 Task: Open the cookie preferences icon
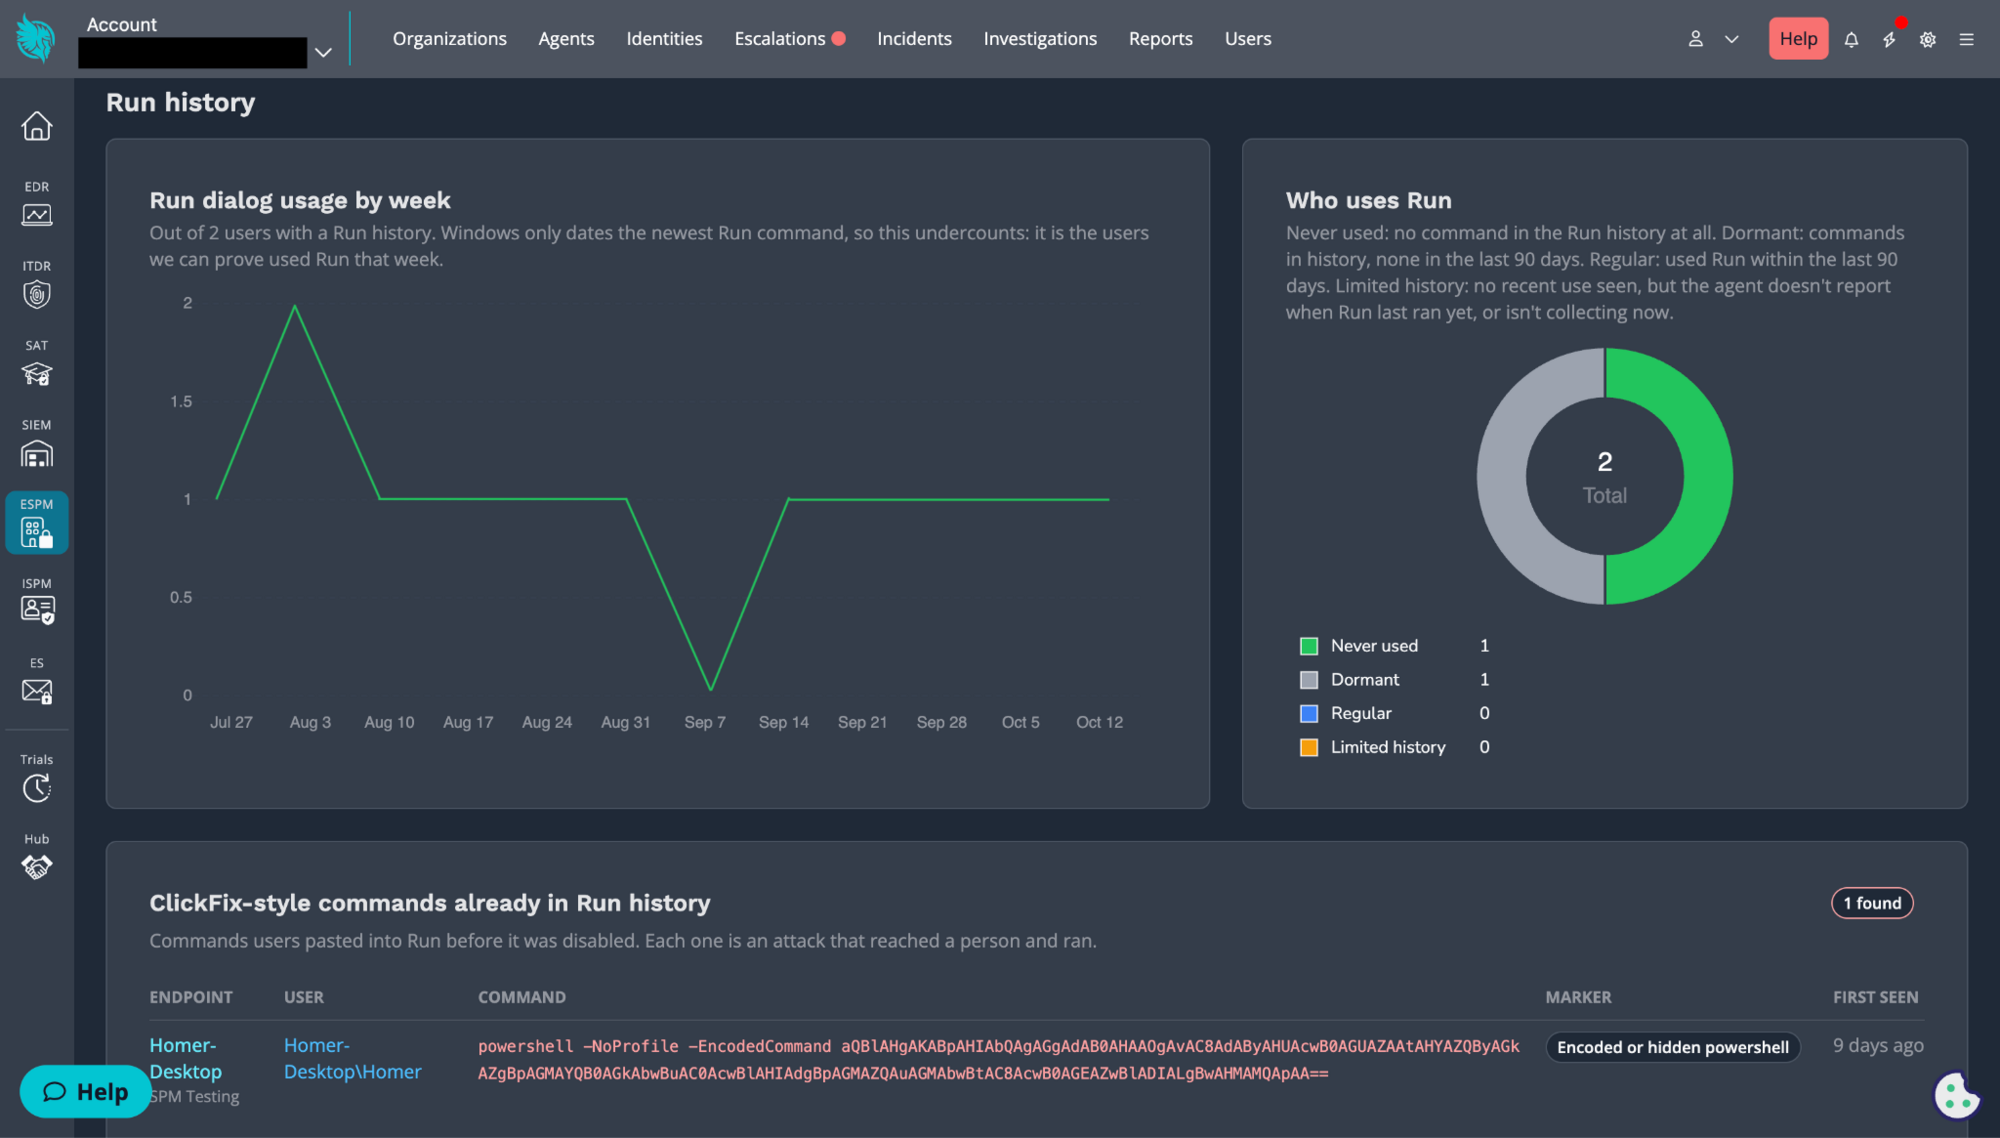coord(1956,1095)
